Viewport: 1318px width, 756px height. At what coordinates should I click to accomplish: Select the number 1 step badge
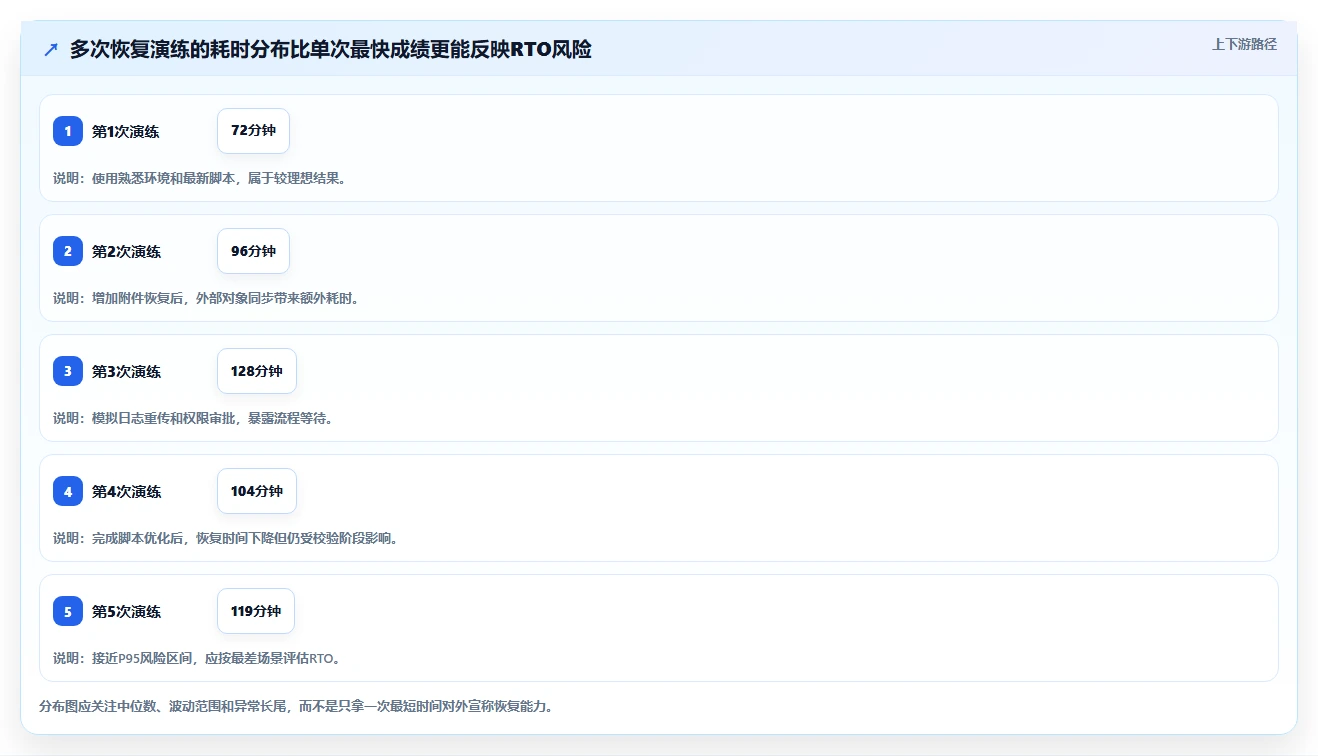tap(68, 131)
